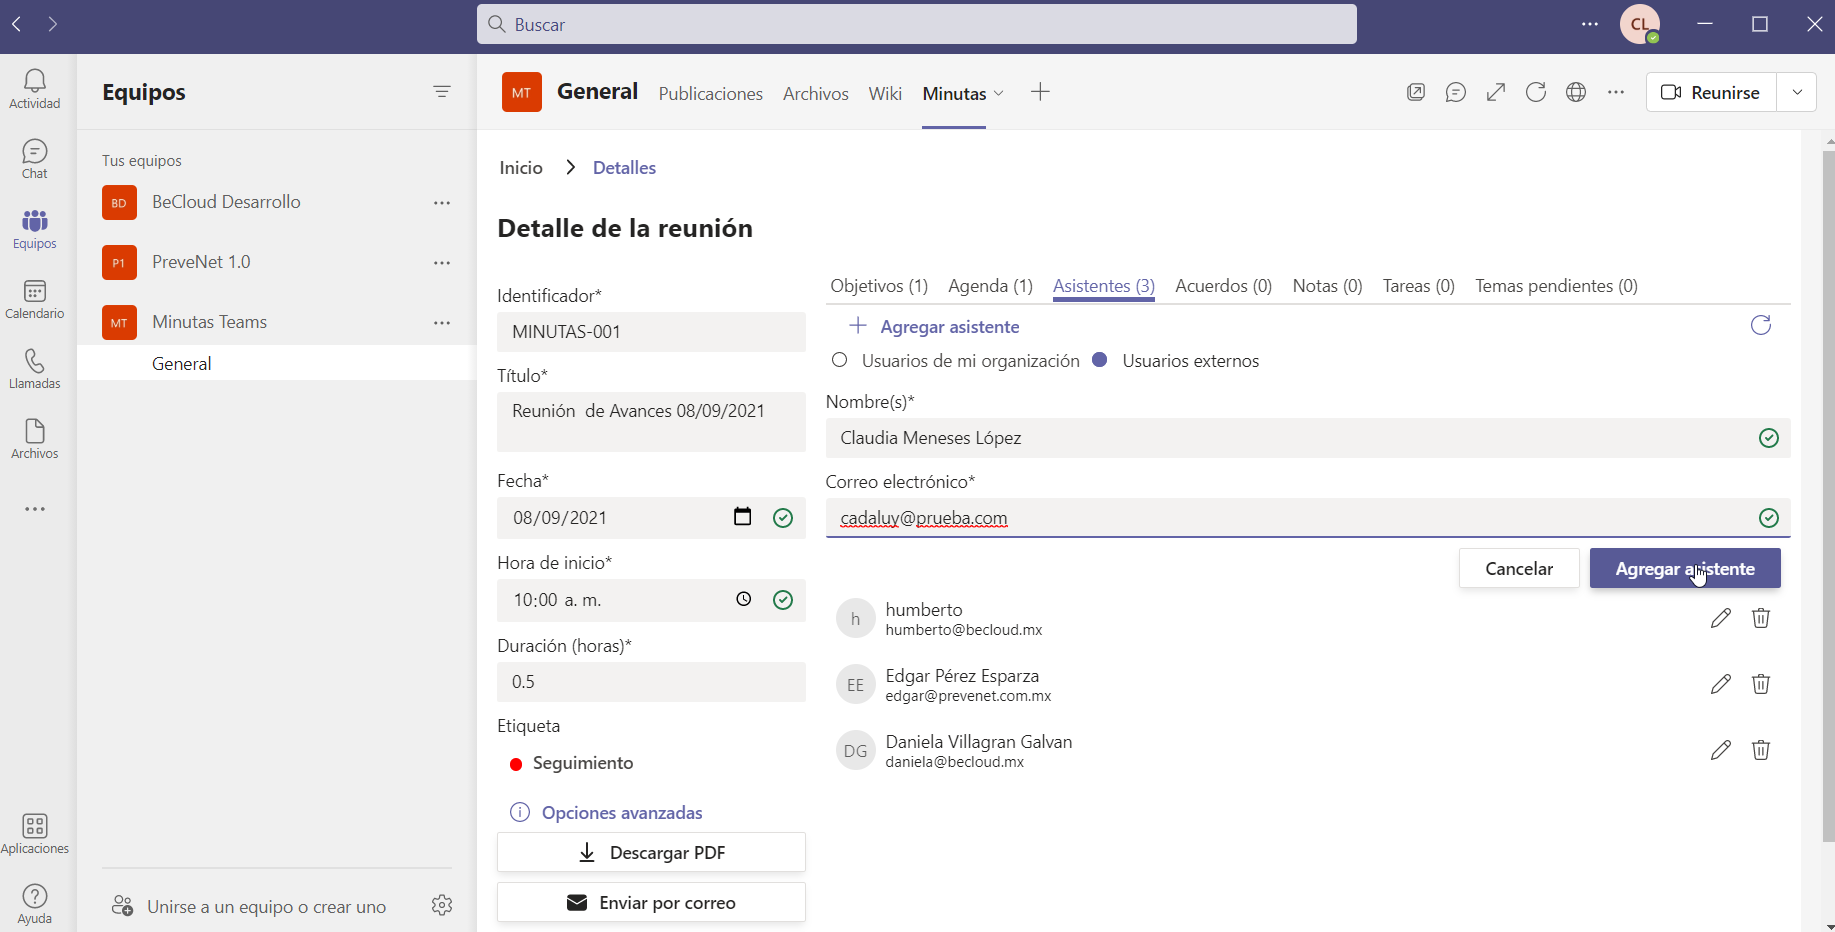Open Llamadas in the sidebar
Viewport: 1835px width, 932px height.
point(35,369)
